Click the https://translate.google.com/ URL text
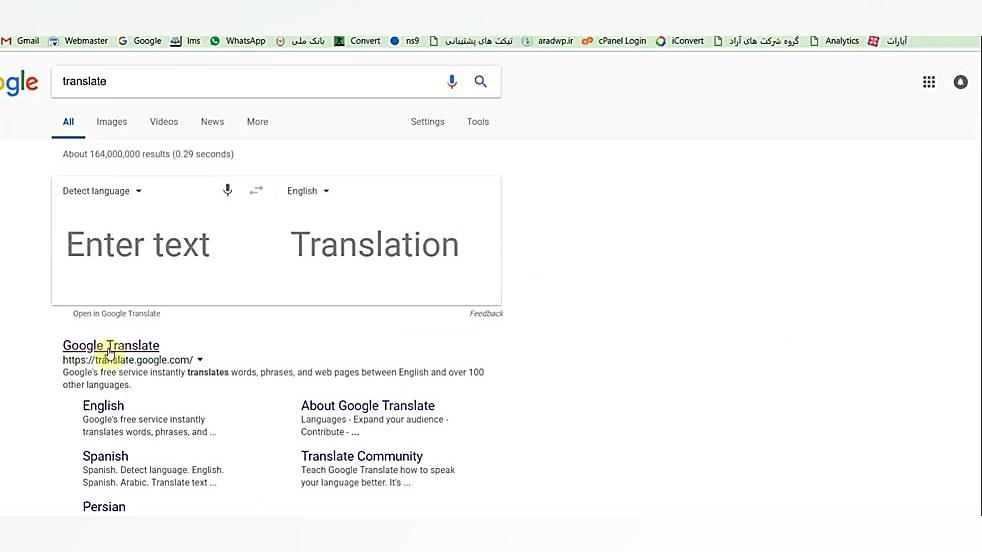982x552 pixels. pos(128,360)
